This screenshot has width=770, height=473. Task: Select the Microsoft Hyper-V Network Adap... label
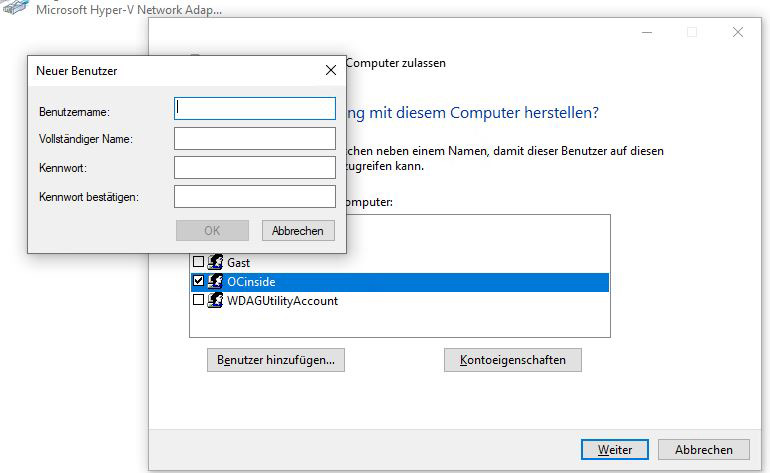[129, 9]
